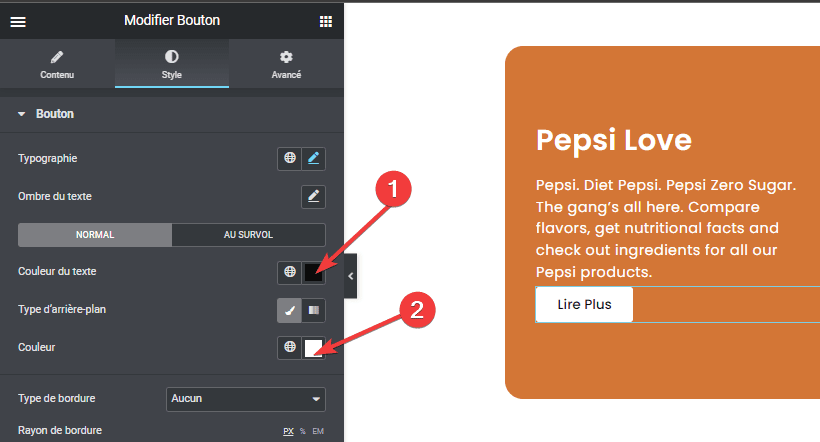Open Type de bordure dropdown
The width and height of the screenshot is (820, 442).
246,399
